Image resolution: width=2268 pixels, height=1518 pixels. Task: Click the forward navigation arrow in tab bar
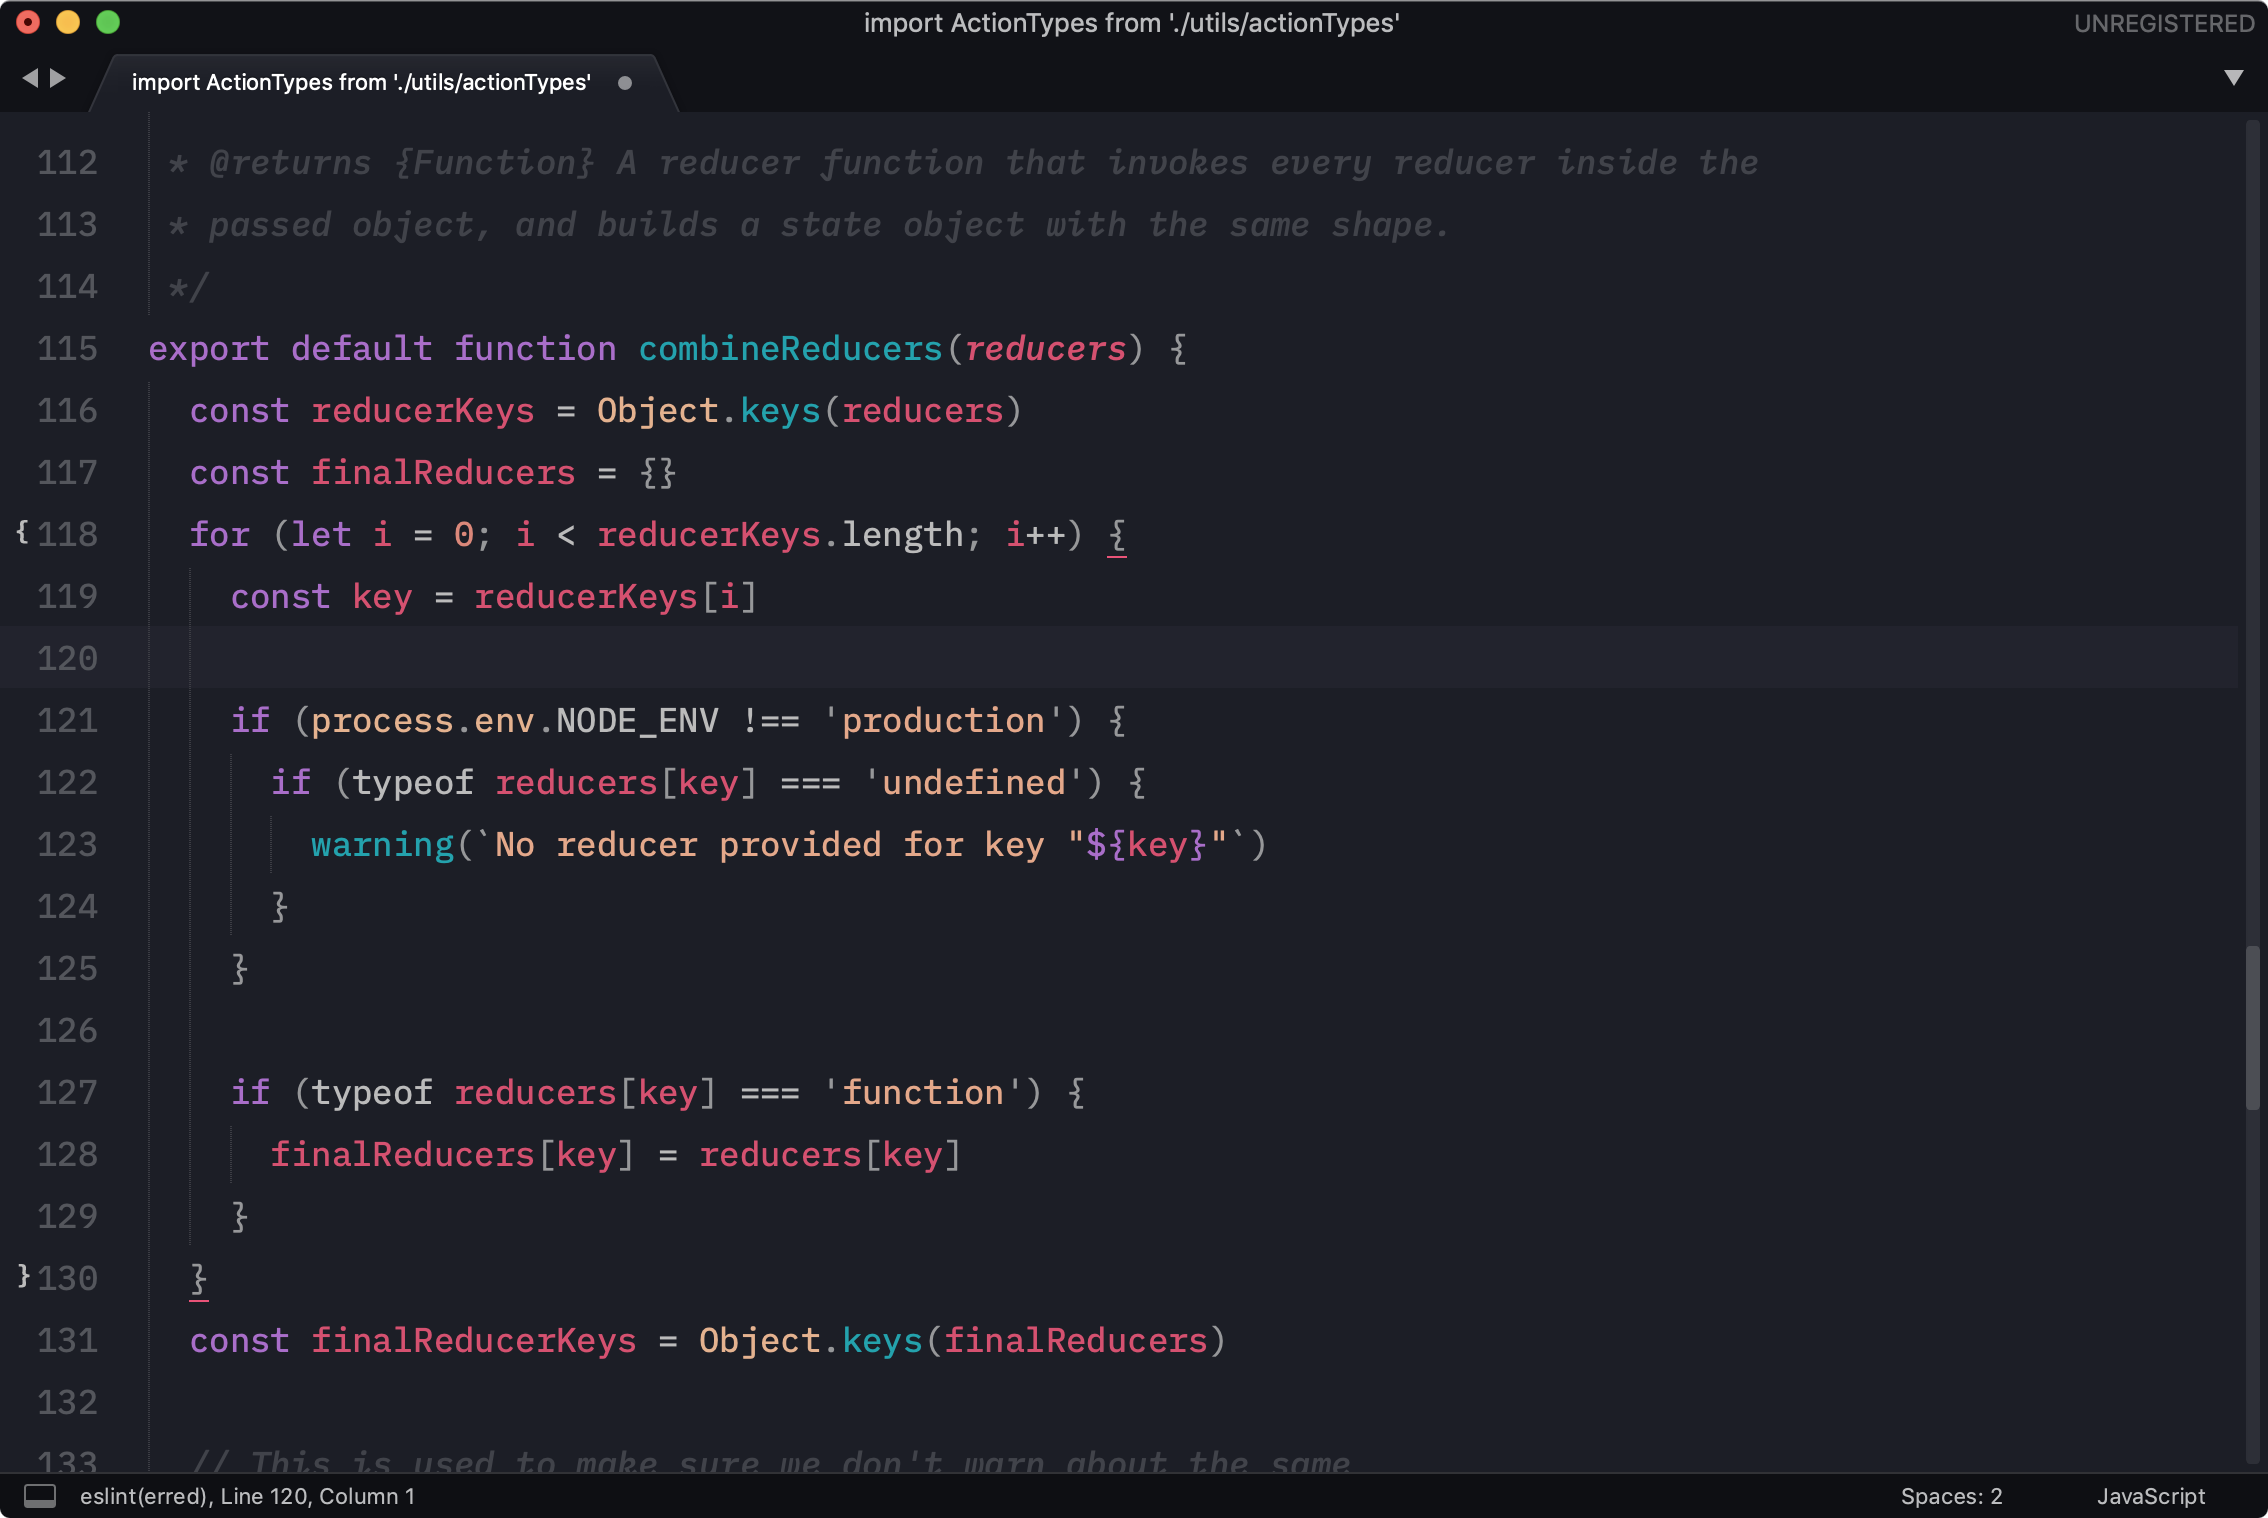click(x=58, y=78)
